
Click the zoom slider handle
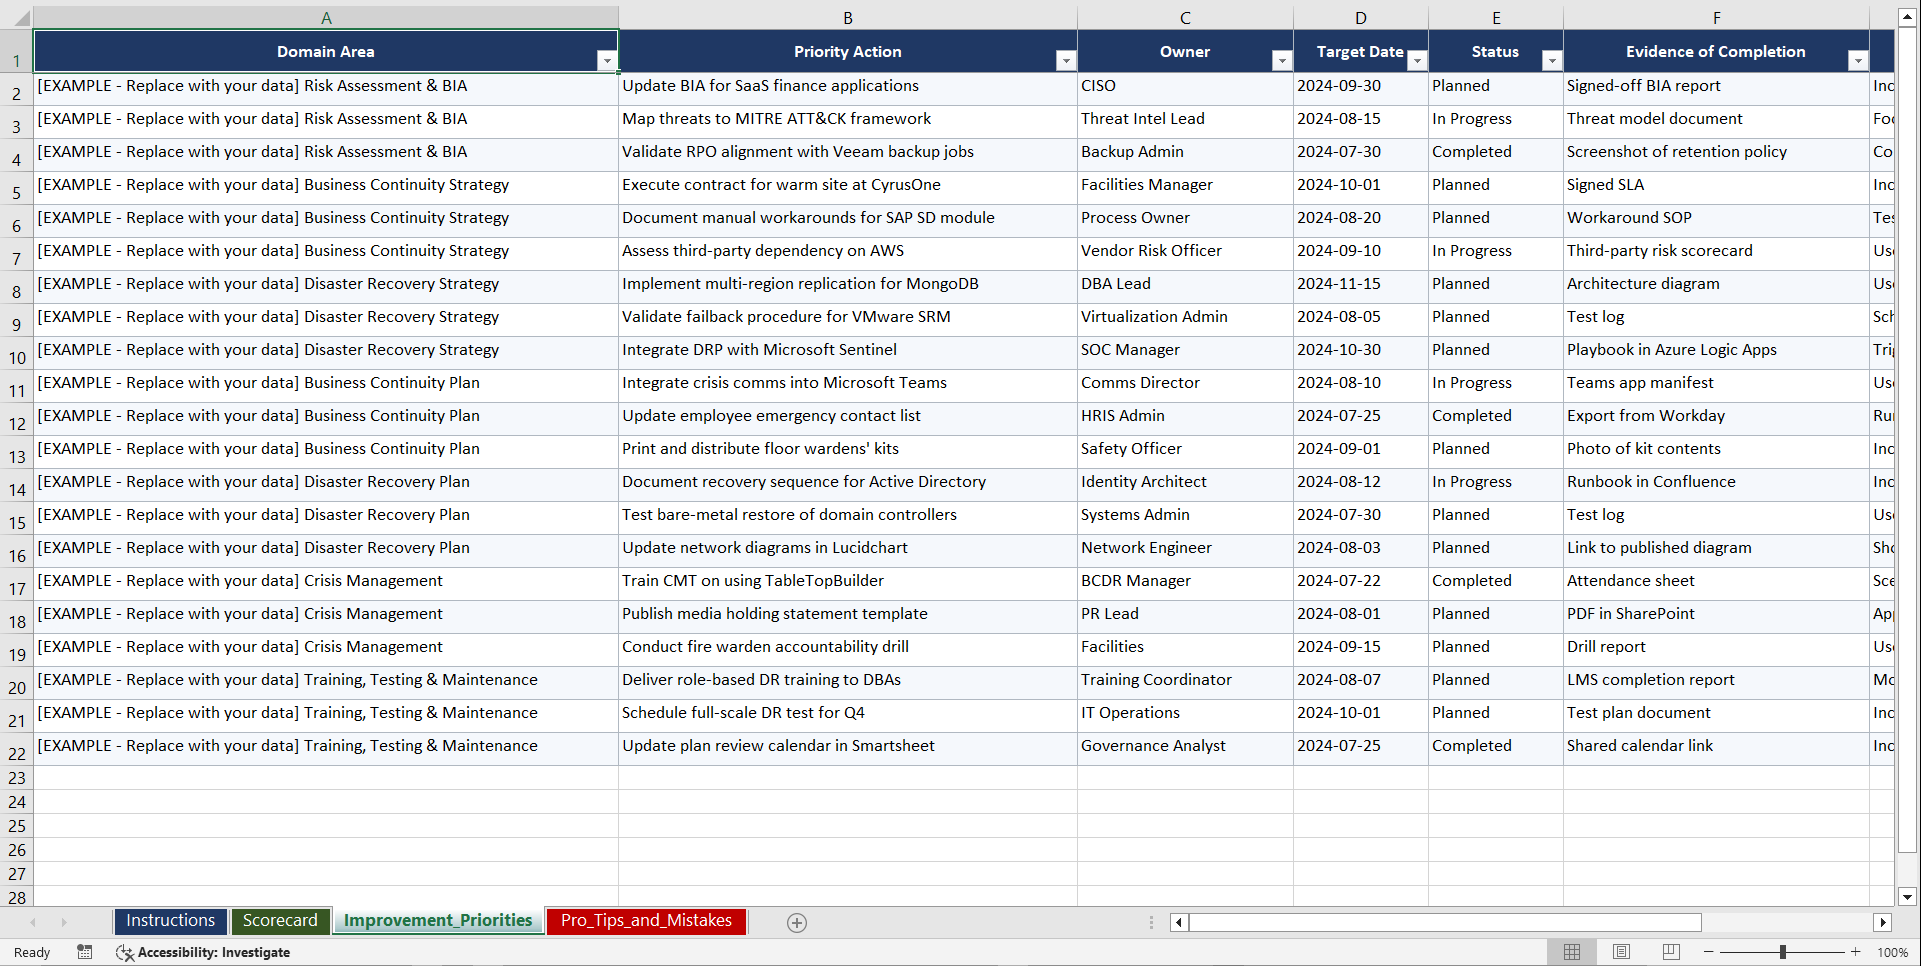(x=1785, y=952)
